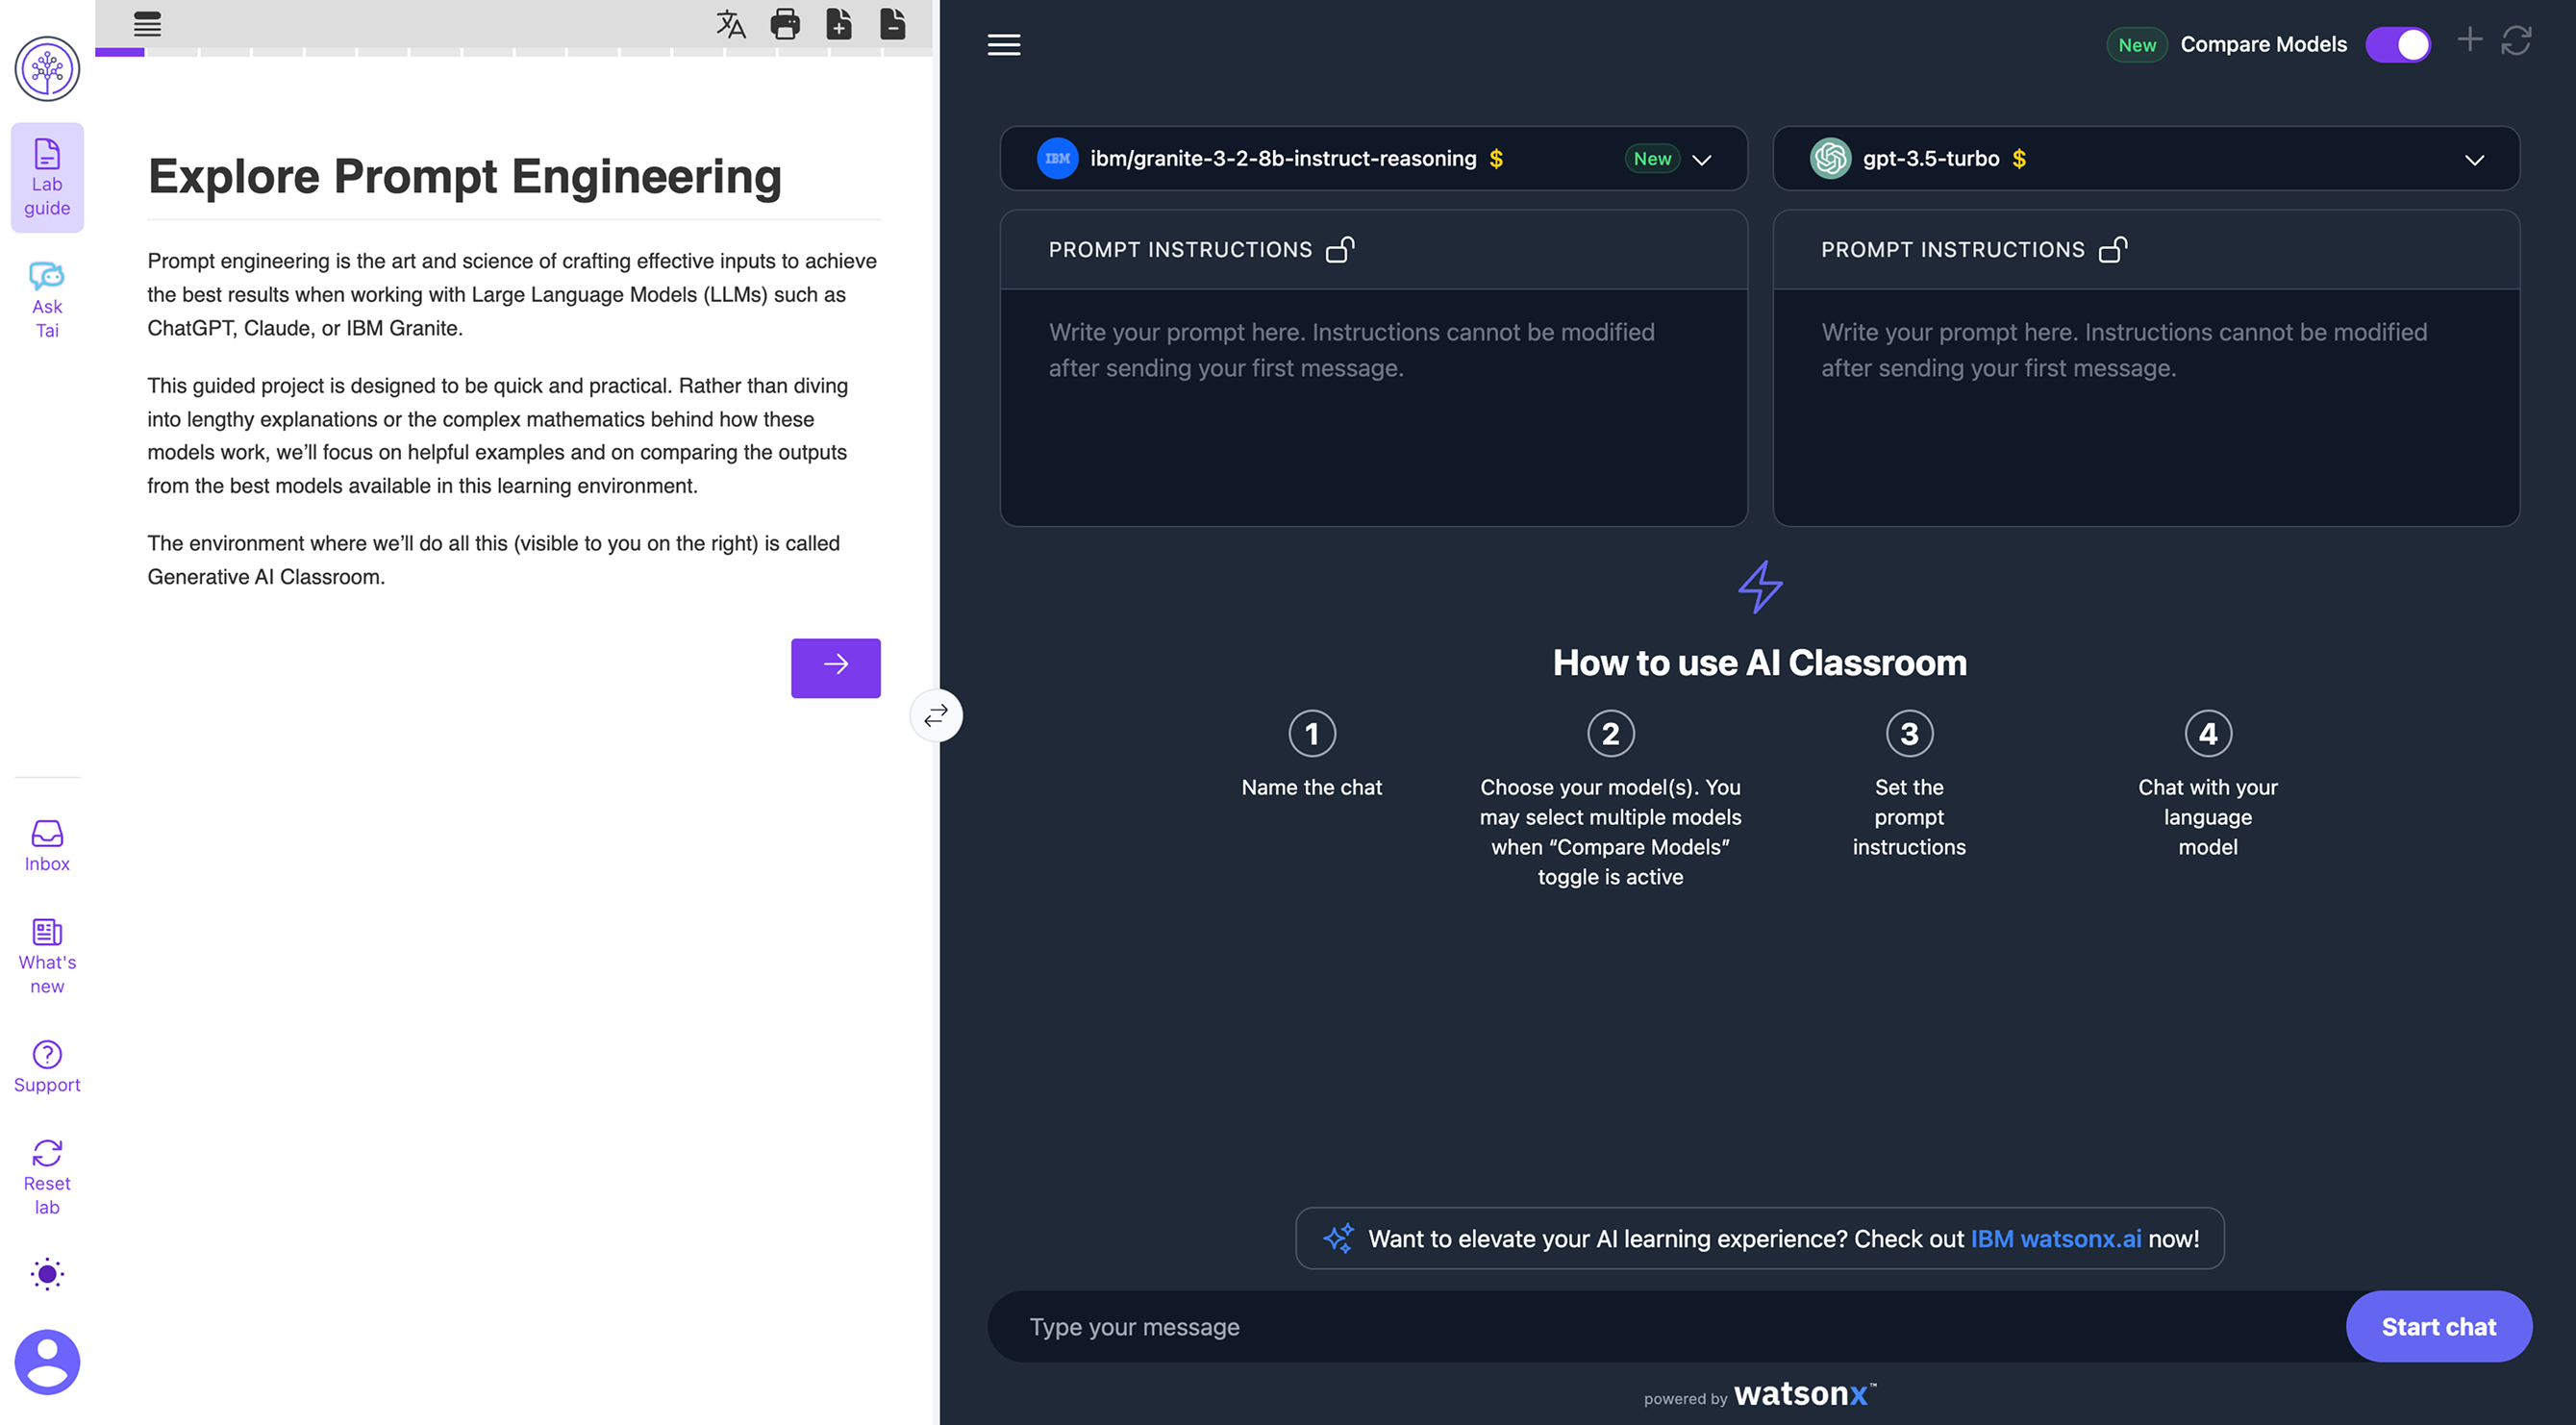2576x1425 pixels.
Task: Open the table of contents menu
Action: point(147,24)
